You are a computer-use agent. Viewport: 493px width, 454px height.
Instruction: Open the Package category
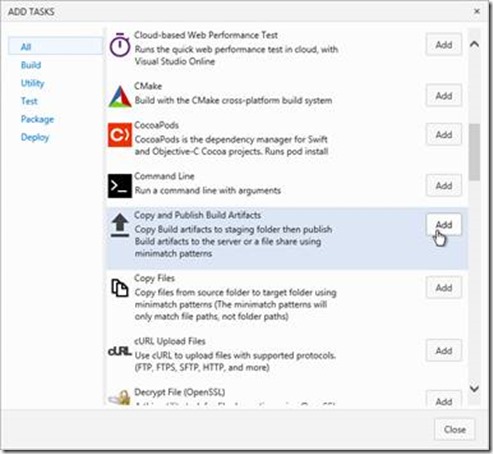[x=37, y=119]
